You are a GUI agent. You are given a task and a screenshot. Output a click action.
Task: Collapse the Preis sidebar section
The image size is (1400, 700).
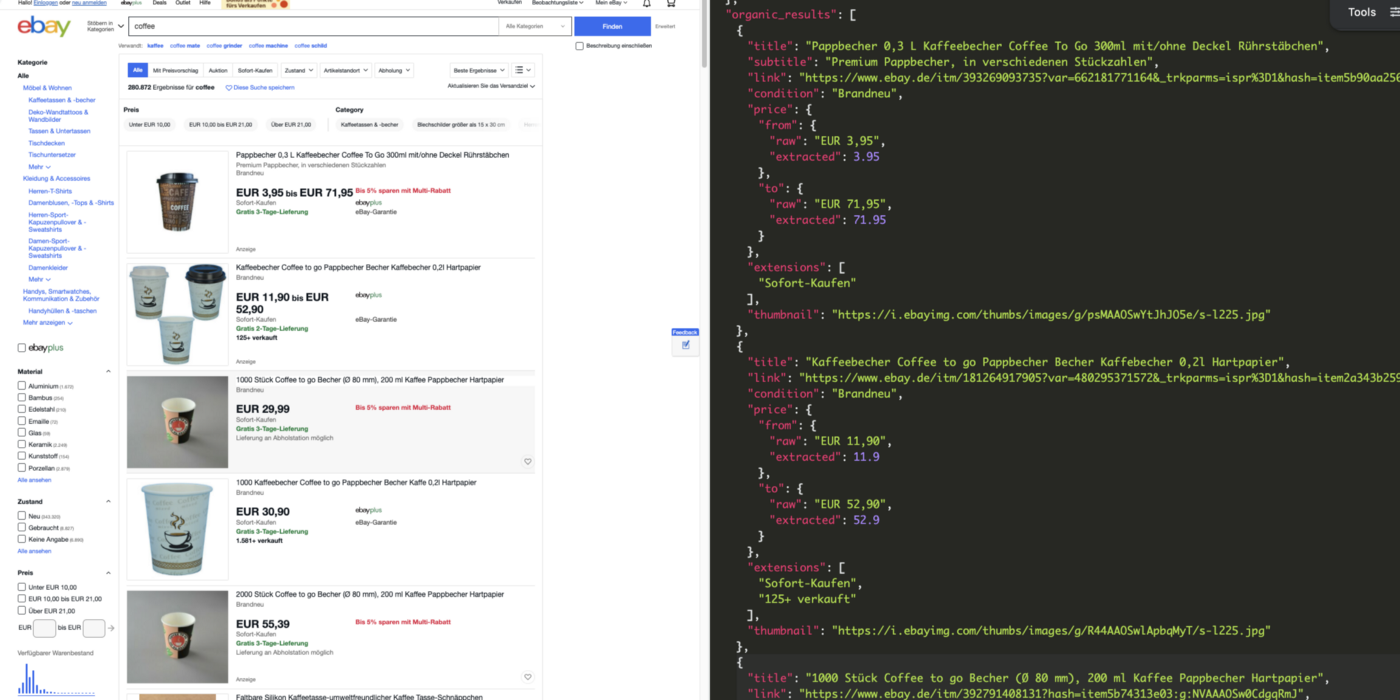coord(109,572)
